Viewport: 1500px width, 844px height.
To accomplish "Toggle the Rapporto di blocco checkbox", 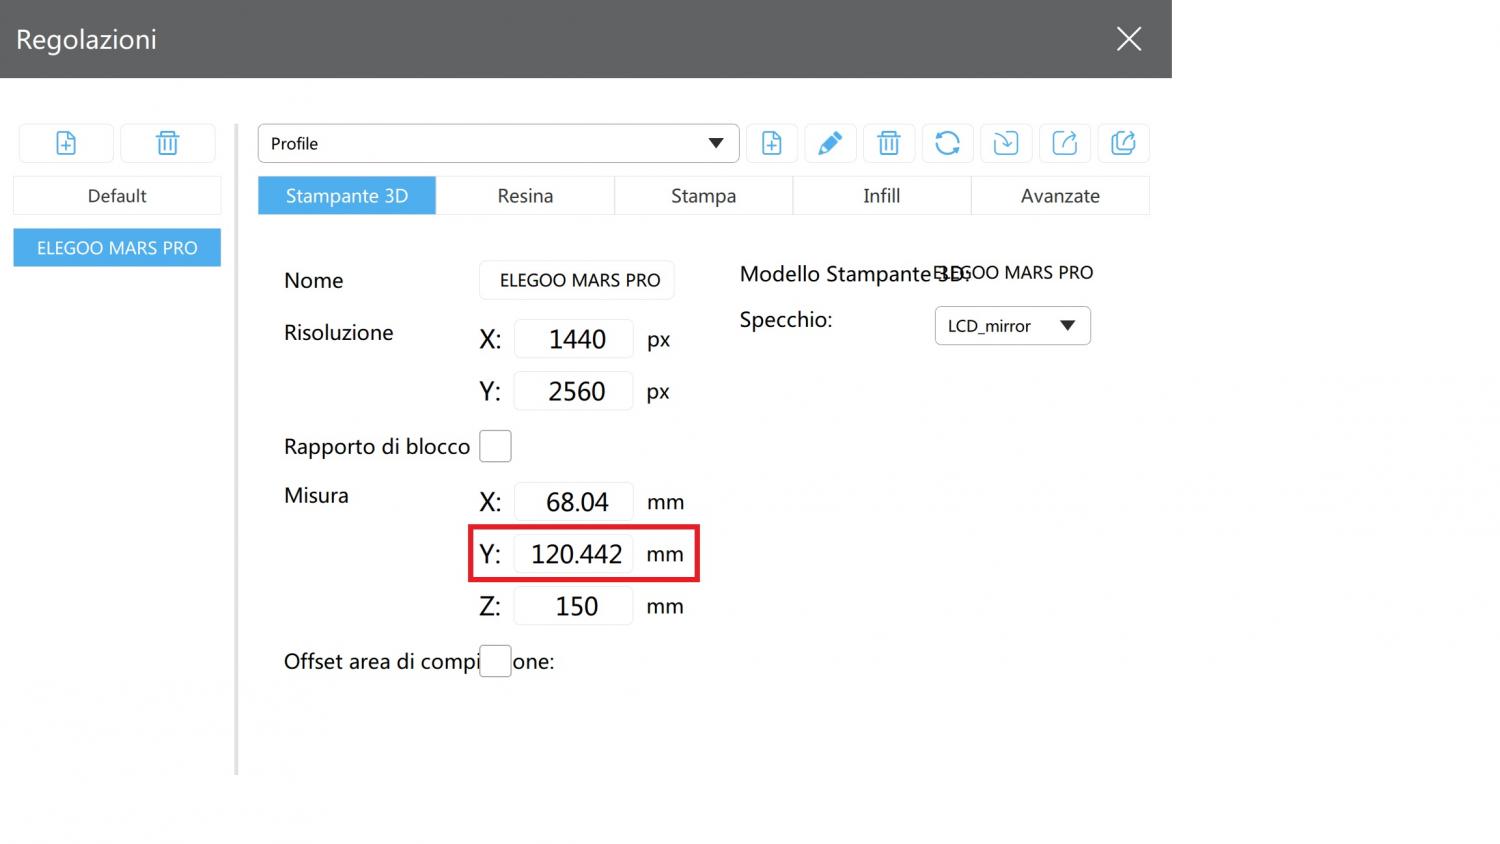I will [495, 446].
